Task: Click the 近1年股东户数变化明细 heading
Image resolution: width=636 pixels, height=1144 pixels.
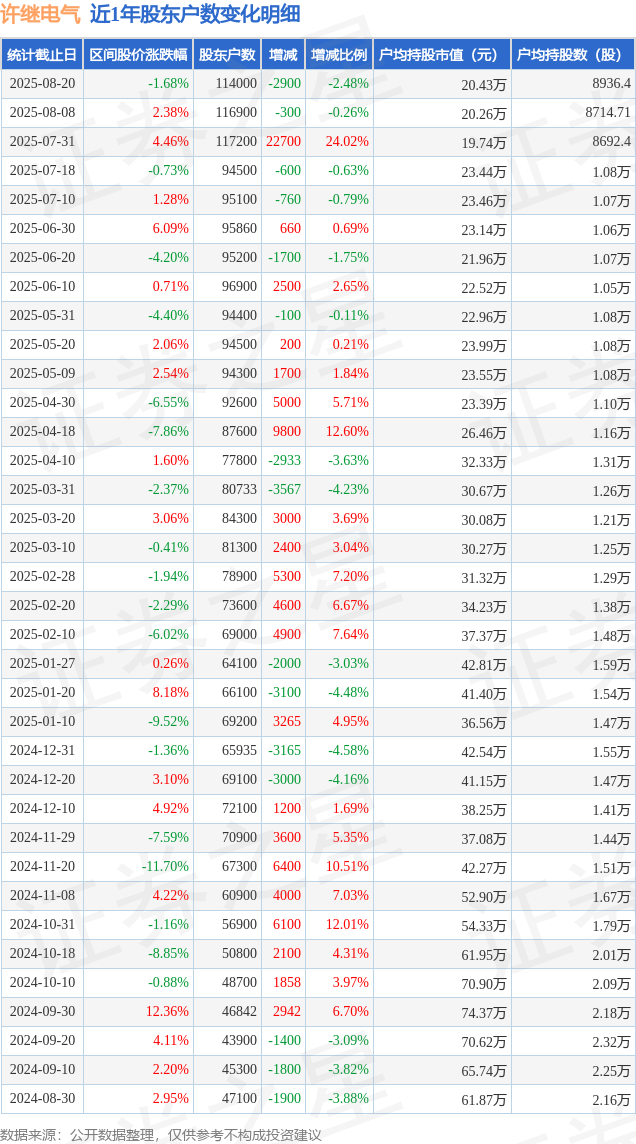Action: (195, 15)
